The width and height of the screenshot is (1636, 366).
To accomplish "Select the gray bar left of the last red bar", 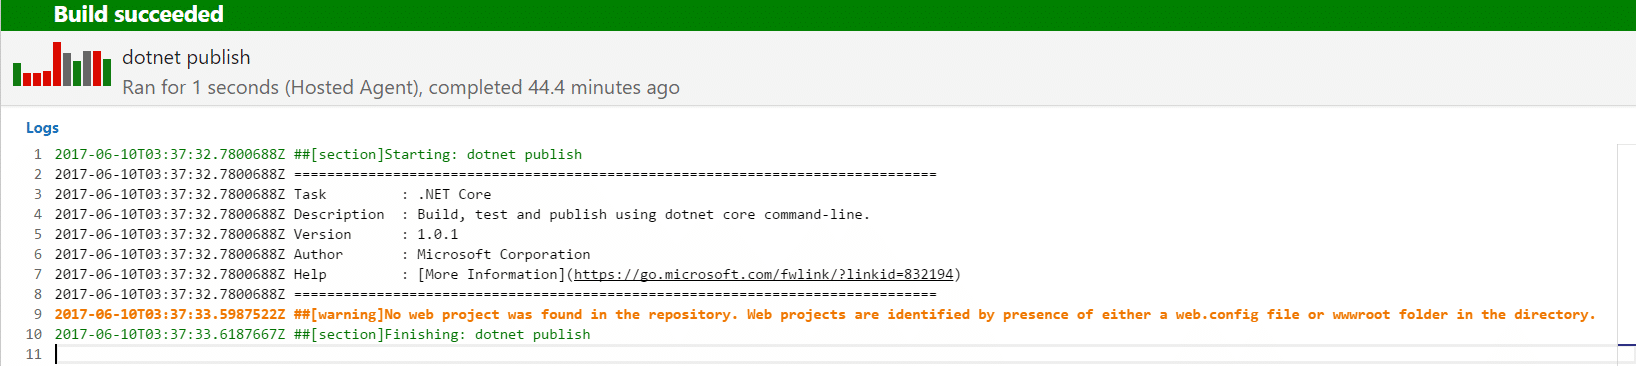I will [87, 68].
